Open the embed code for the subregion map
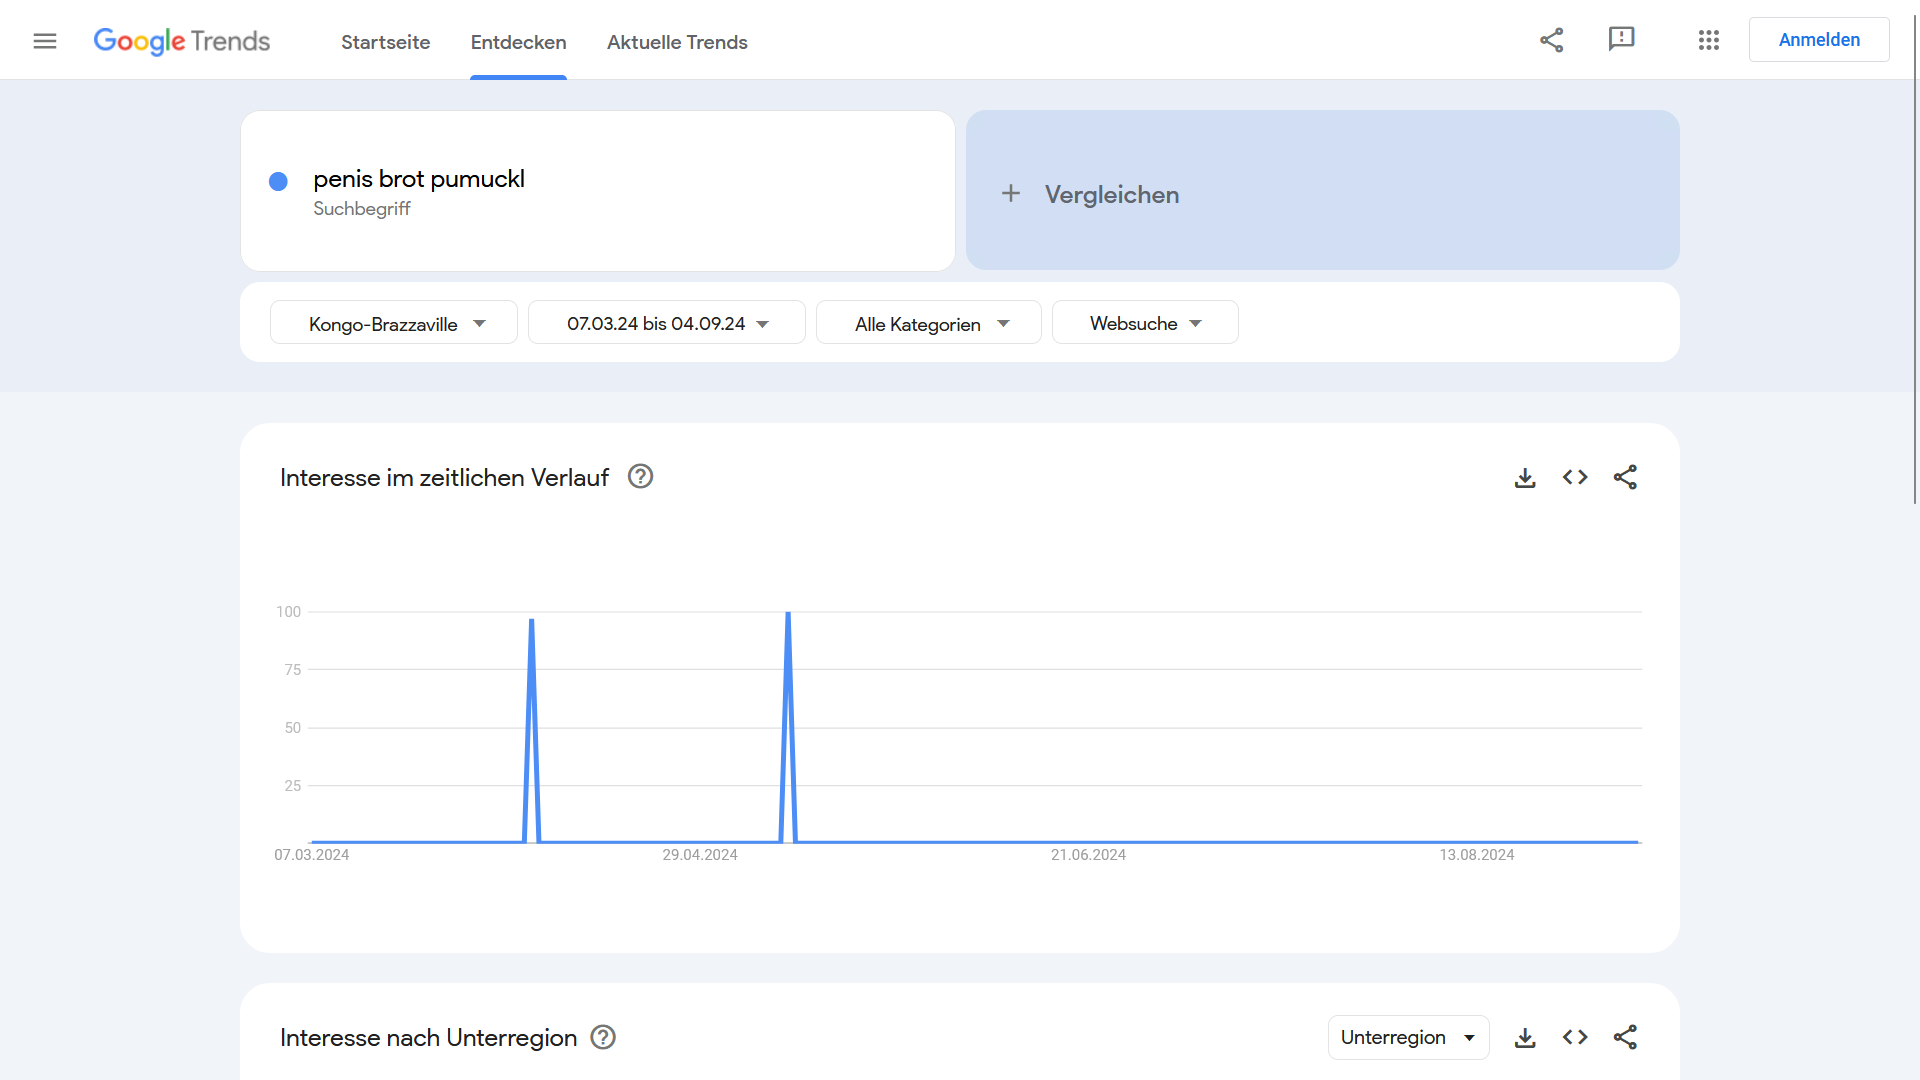Image resolution: width=1920 pixels, height=1080 pixels. (x=1574, y=1037)
